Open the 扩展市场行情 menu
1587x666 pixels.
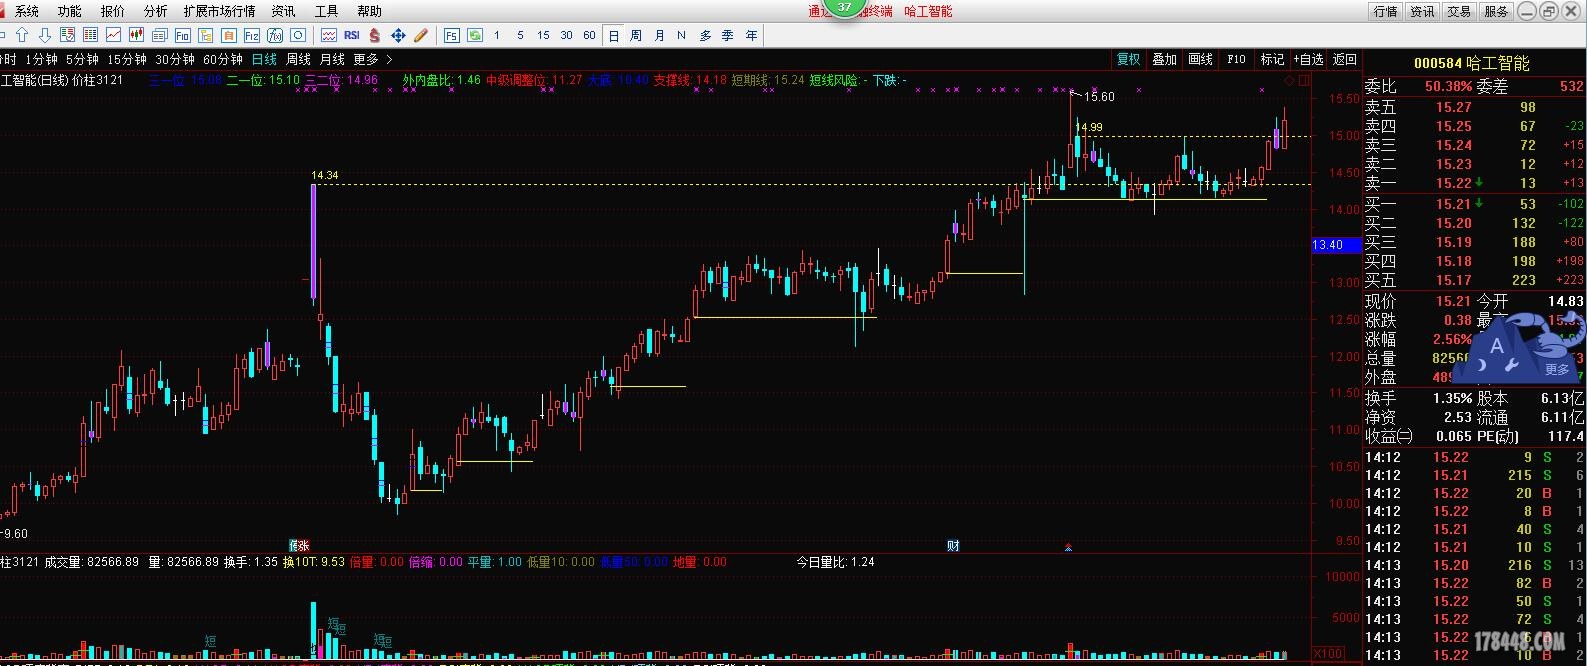pyautogui.click(x=220, y=11)
